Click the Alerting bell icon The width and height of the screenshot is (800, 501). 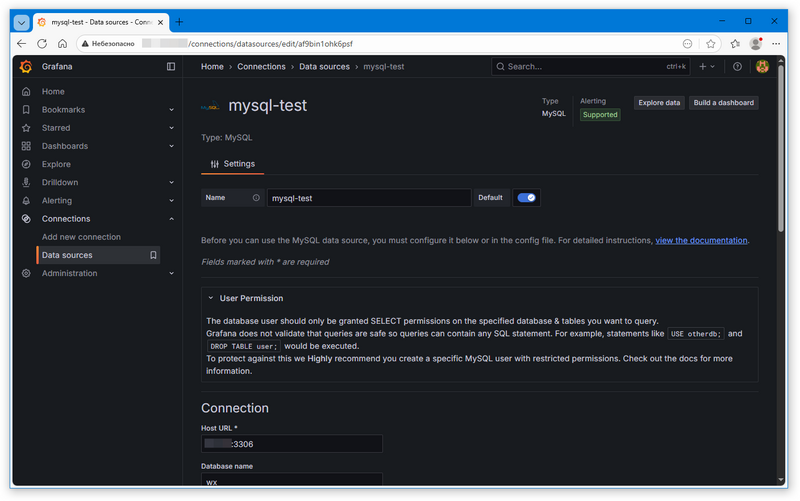click(x=26, y=201)
